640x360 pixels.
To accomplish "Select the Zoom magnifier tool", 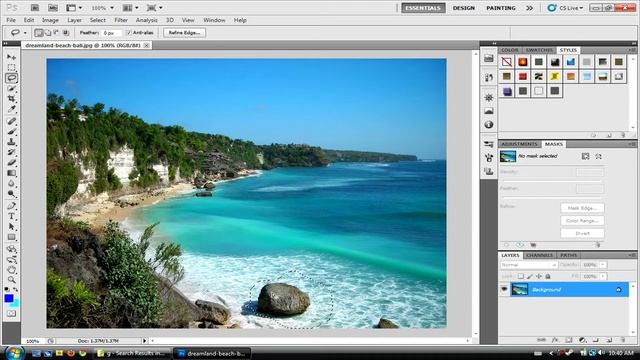I will [11, 280].
